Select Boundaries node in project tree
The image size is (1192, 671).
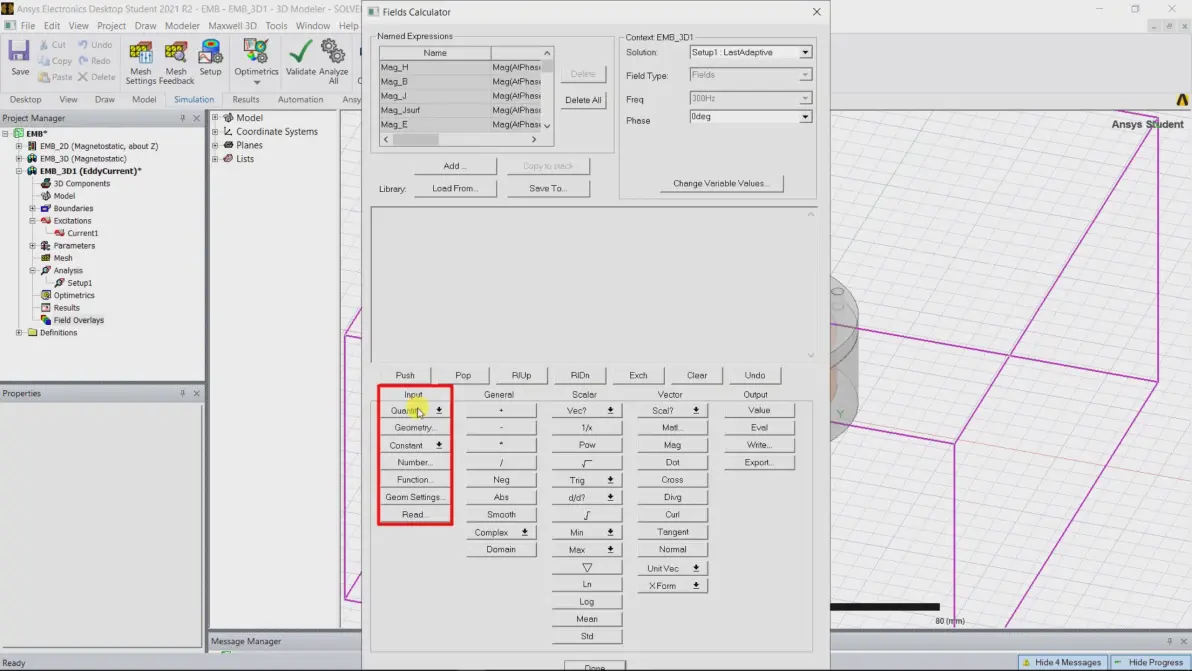pyautogui.click(x=73, y=208)
